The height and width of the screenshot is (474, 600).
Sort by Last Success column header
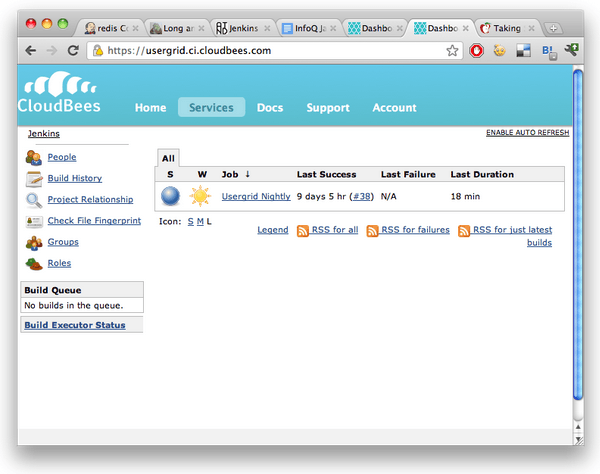tap(326, 174)
